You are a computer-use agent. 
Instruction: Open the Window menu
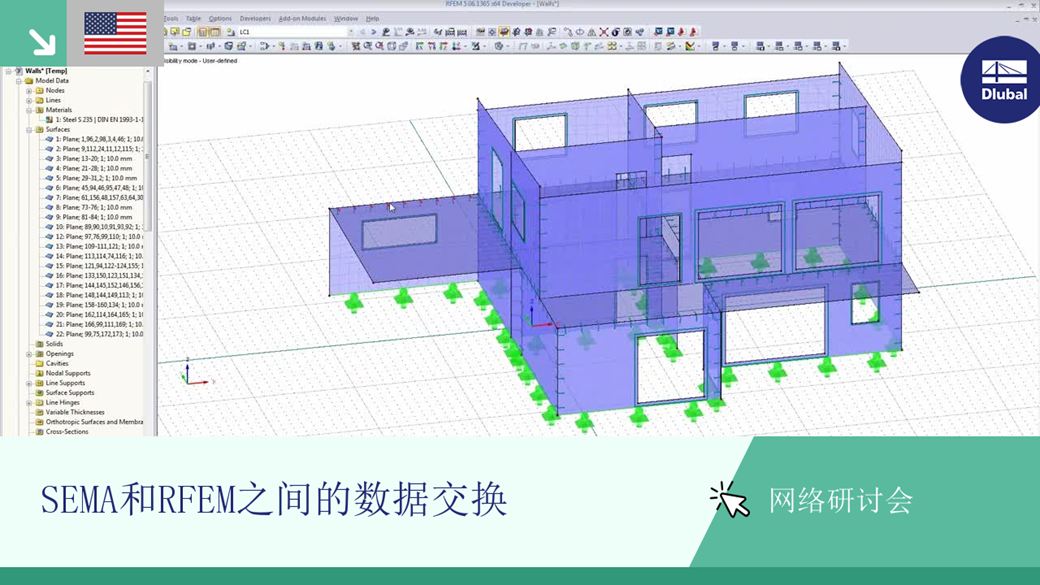tap(346, 19)
